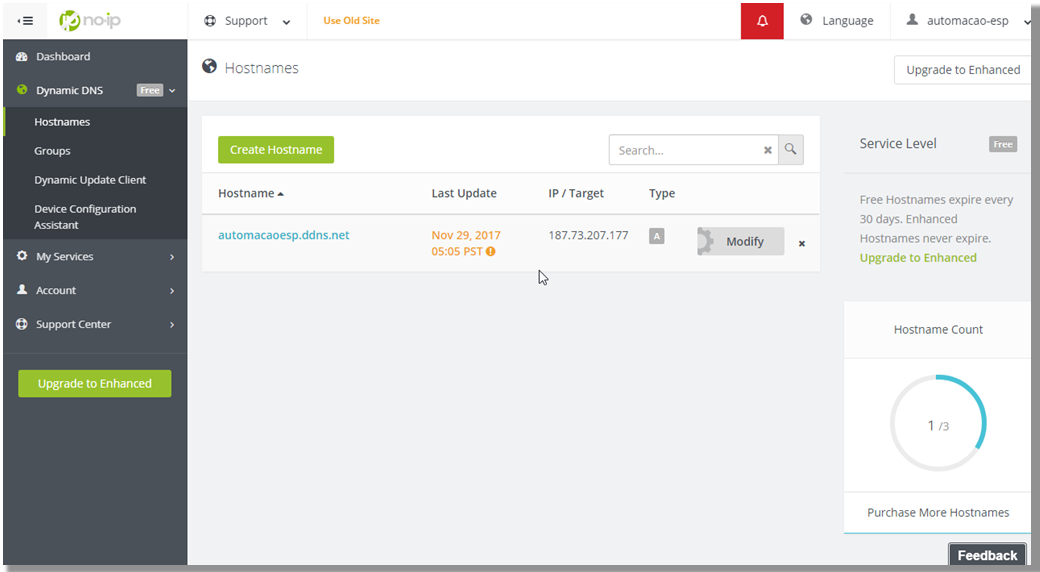Click the My Services gear icon
Viewport: 1040px width, 572px height.
[x=22, y=255]
